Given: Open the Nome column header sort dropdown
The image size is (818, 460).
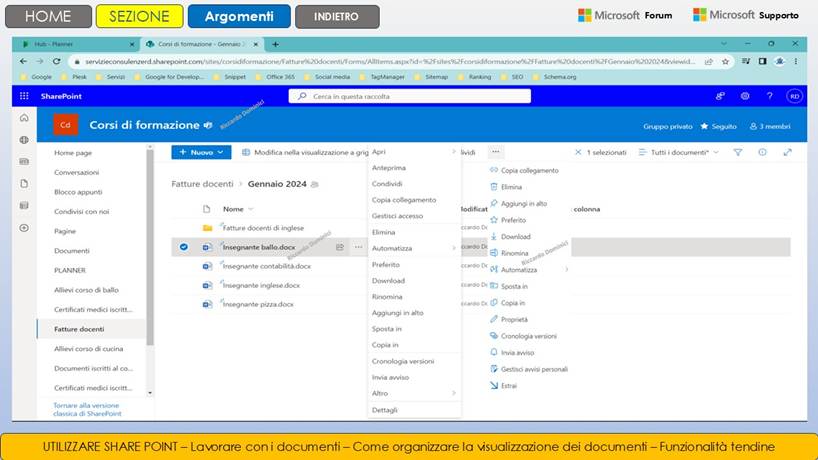Looking at the screenshot, I should [251, 209].
